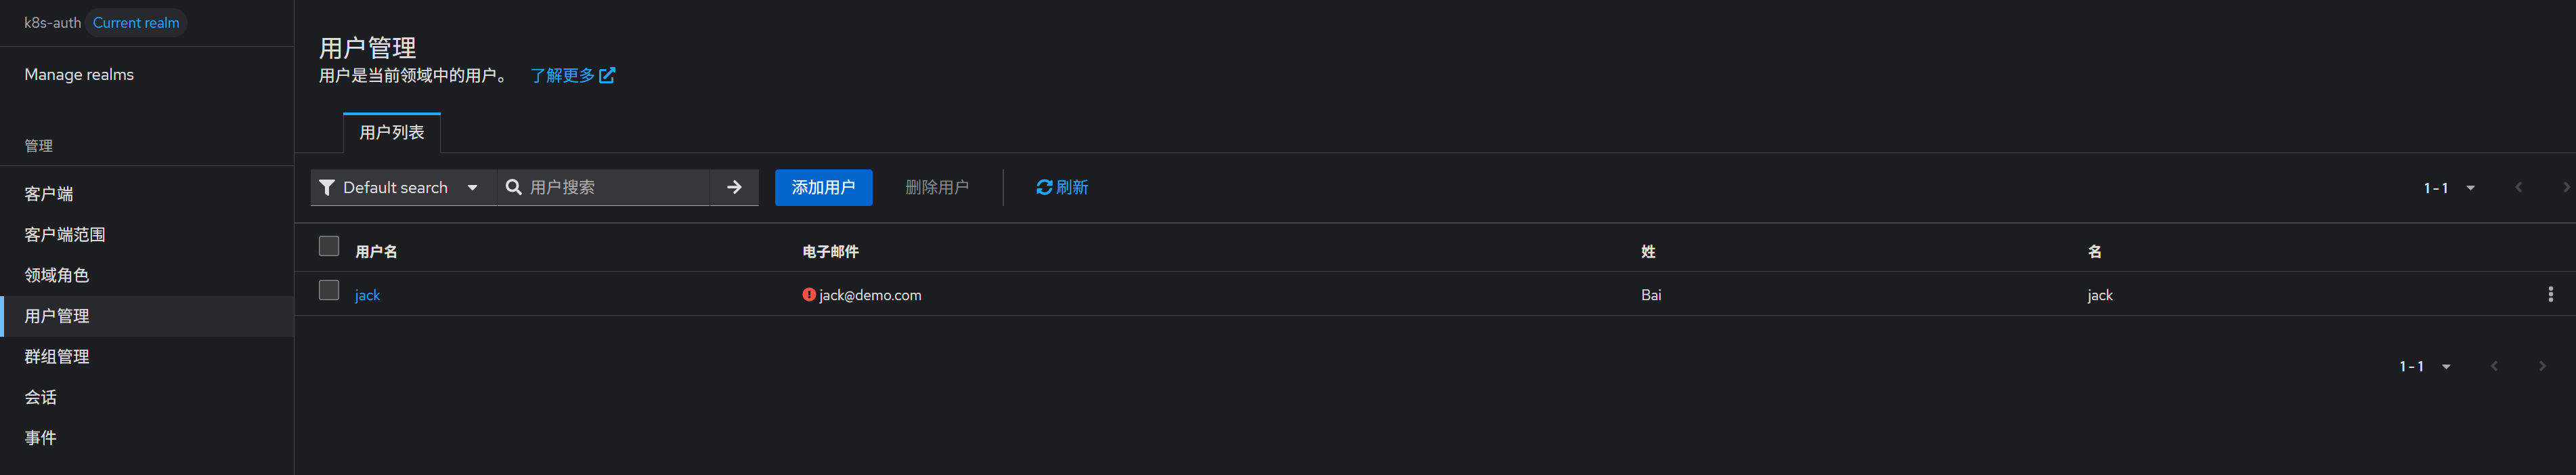Image resolution: width=2576 pixels, height=475 pixels.
Task: Click the filter funnel icon
Action: 326,187
